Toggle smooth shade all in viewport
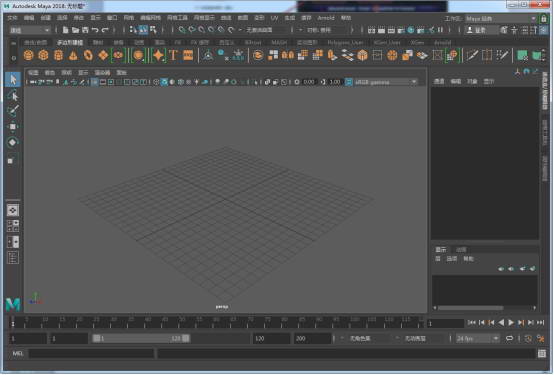Image resolution: width=554 pixels, height=375 pixels. pyautogui.click(x=164, y=82)
